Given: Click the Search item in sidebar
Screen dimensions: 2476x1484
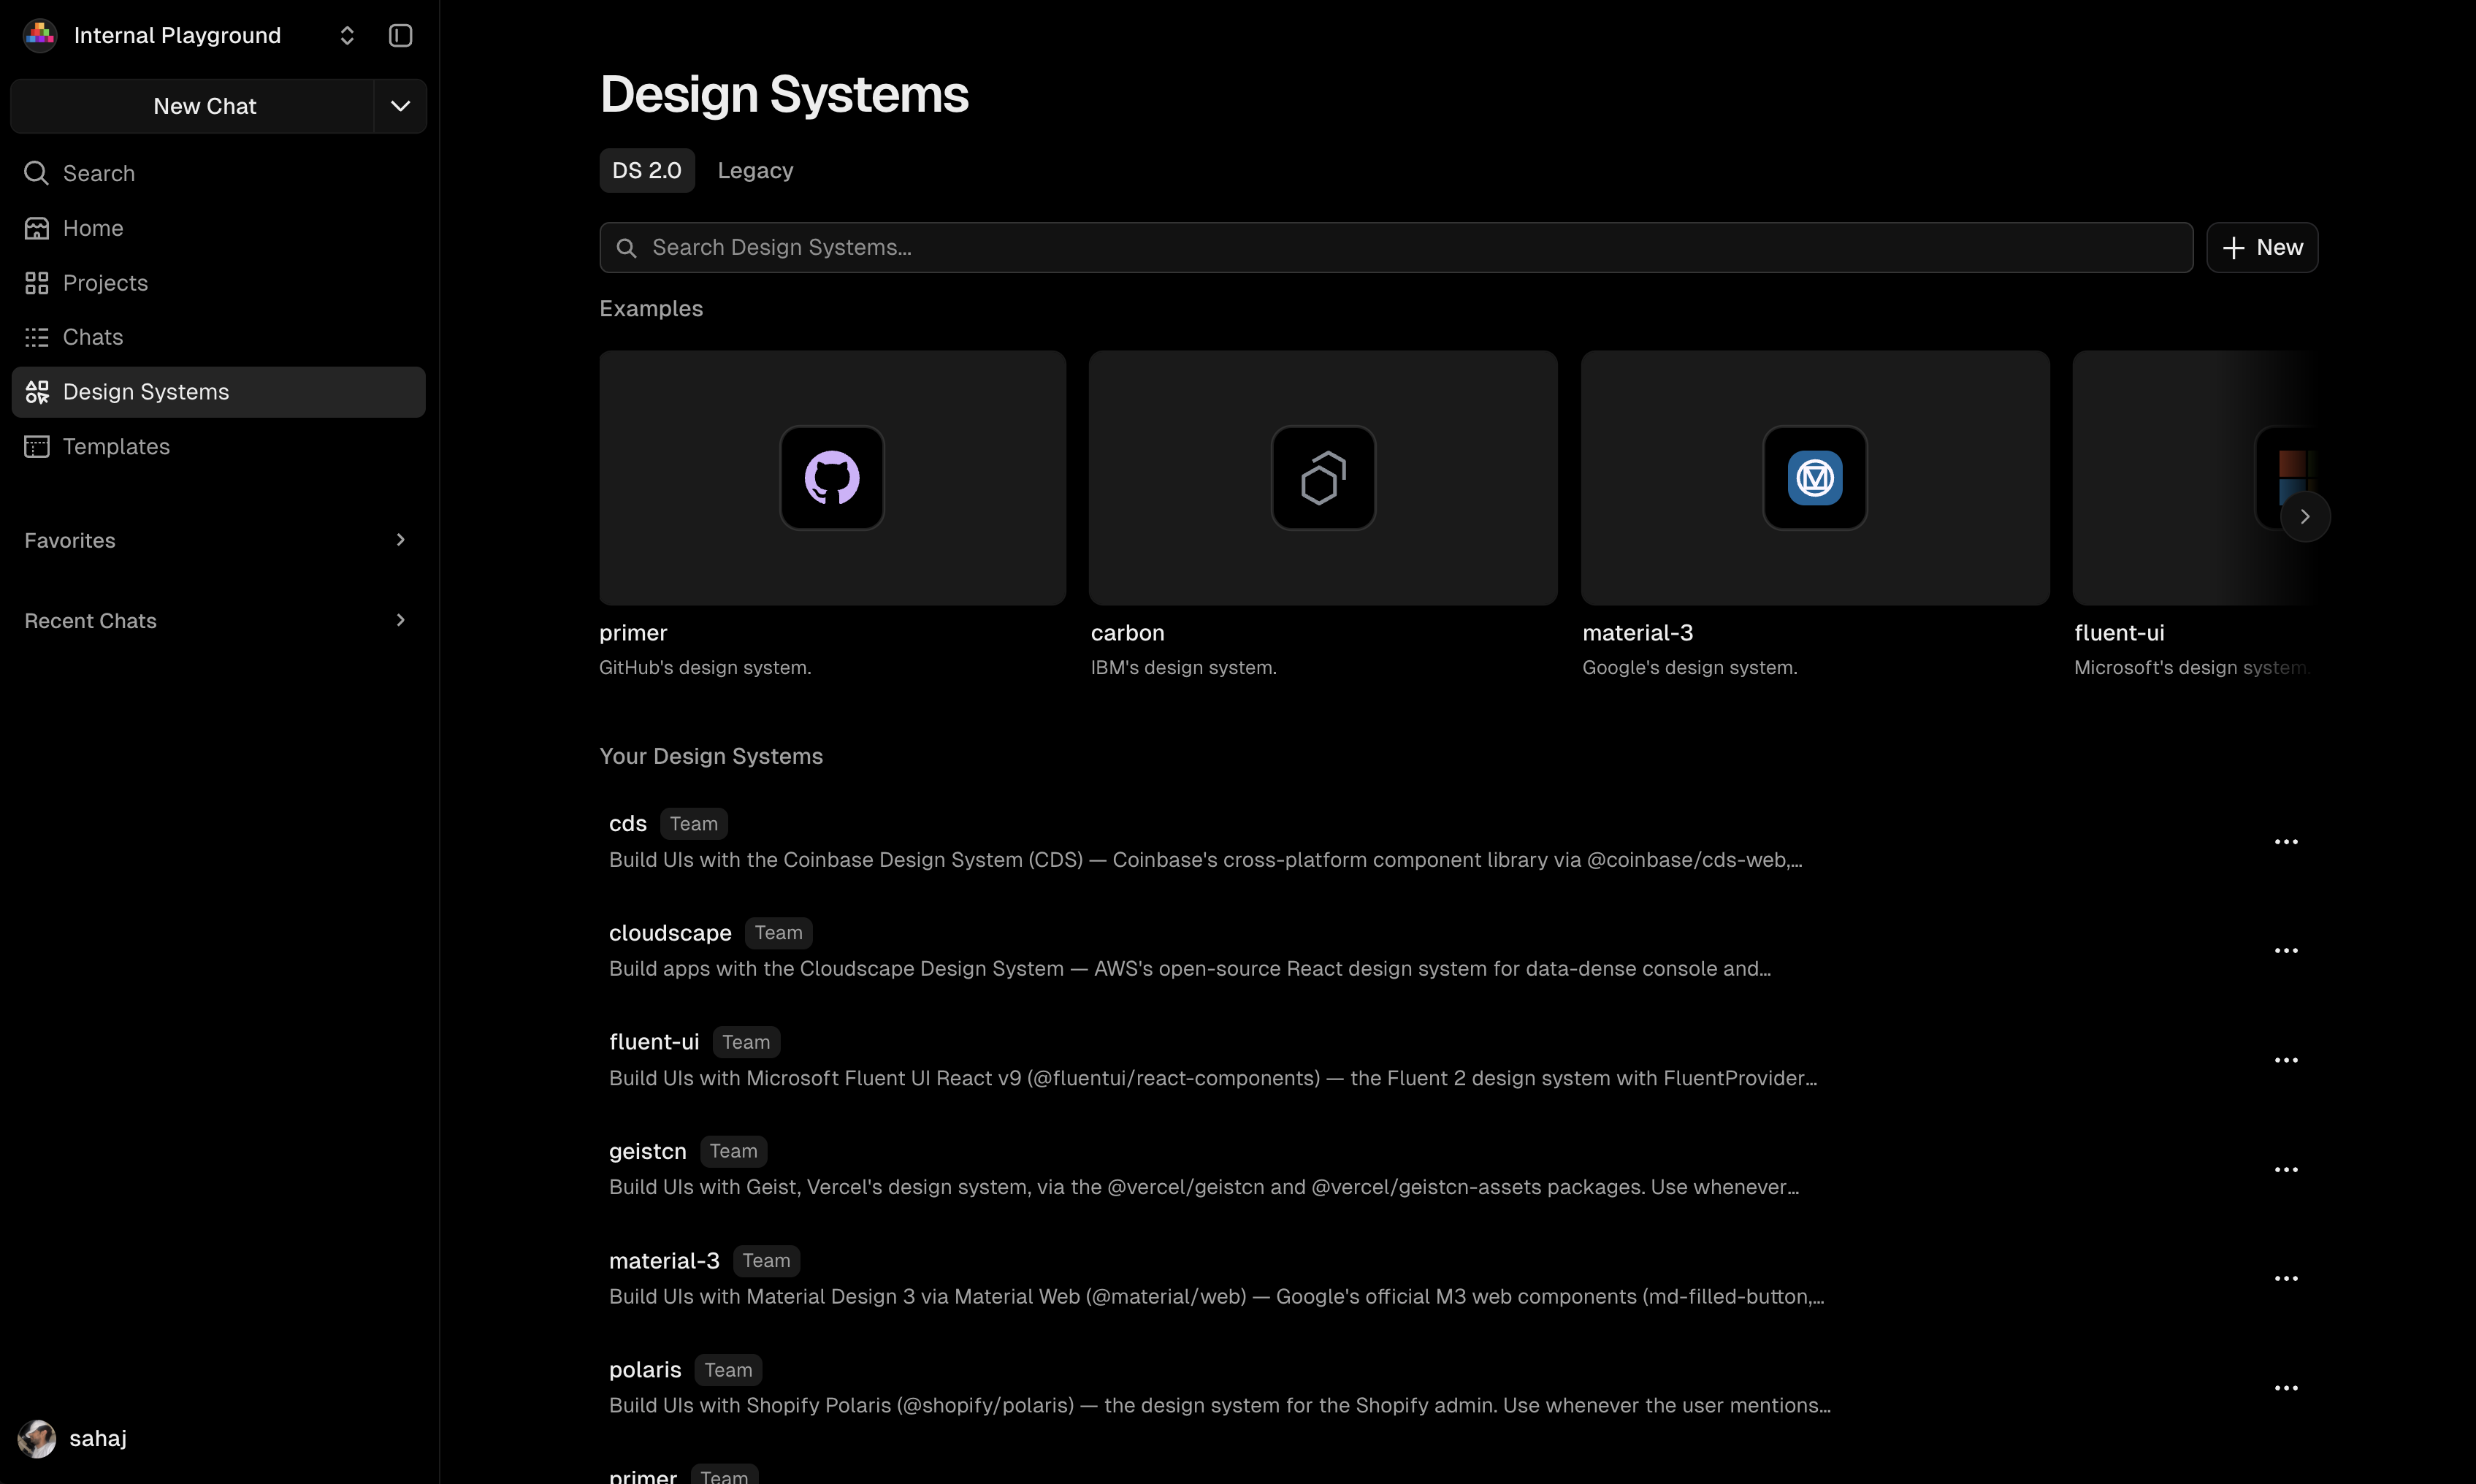Looking at the screenshot, I should coord(218,173).
